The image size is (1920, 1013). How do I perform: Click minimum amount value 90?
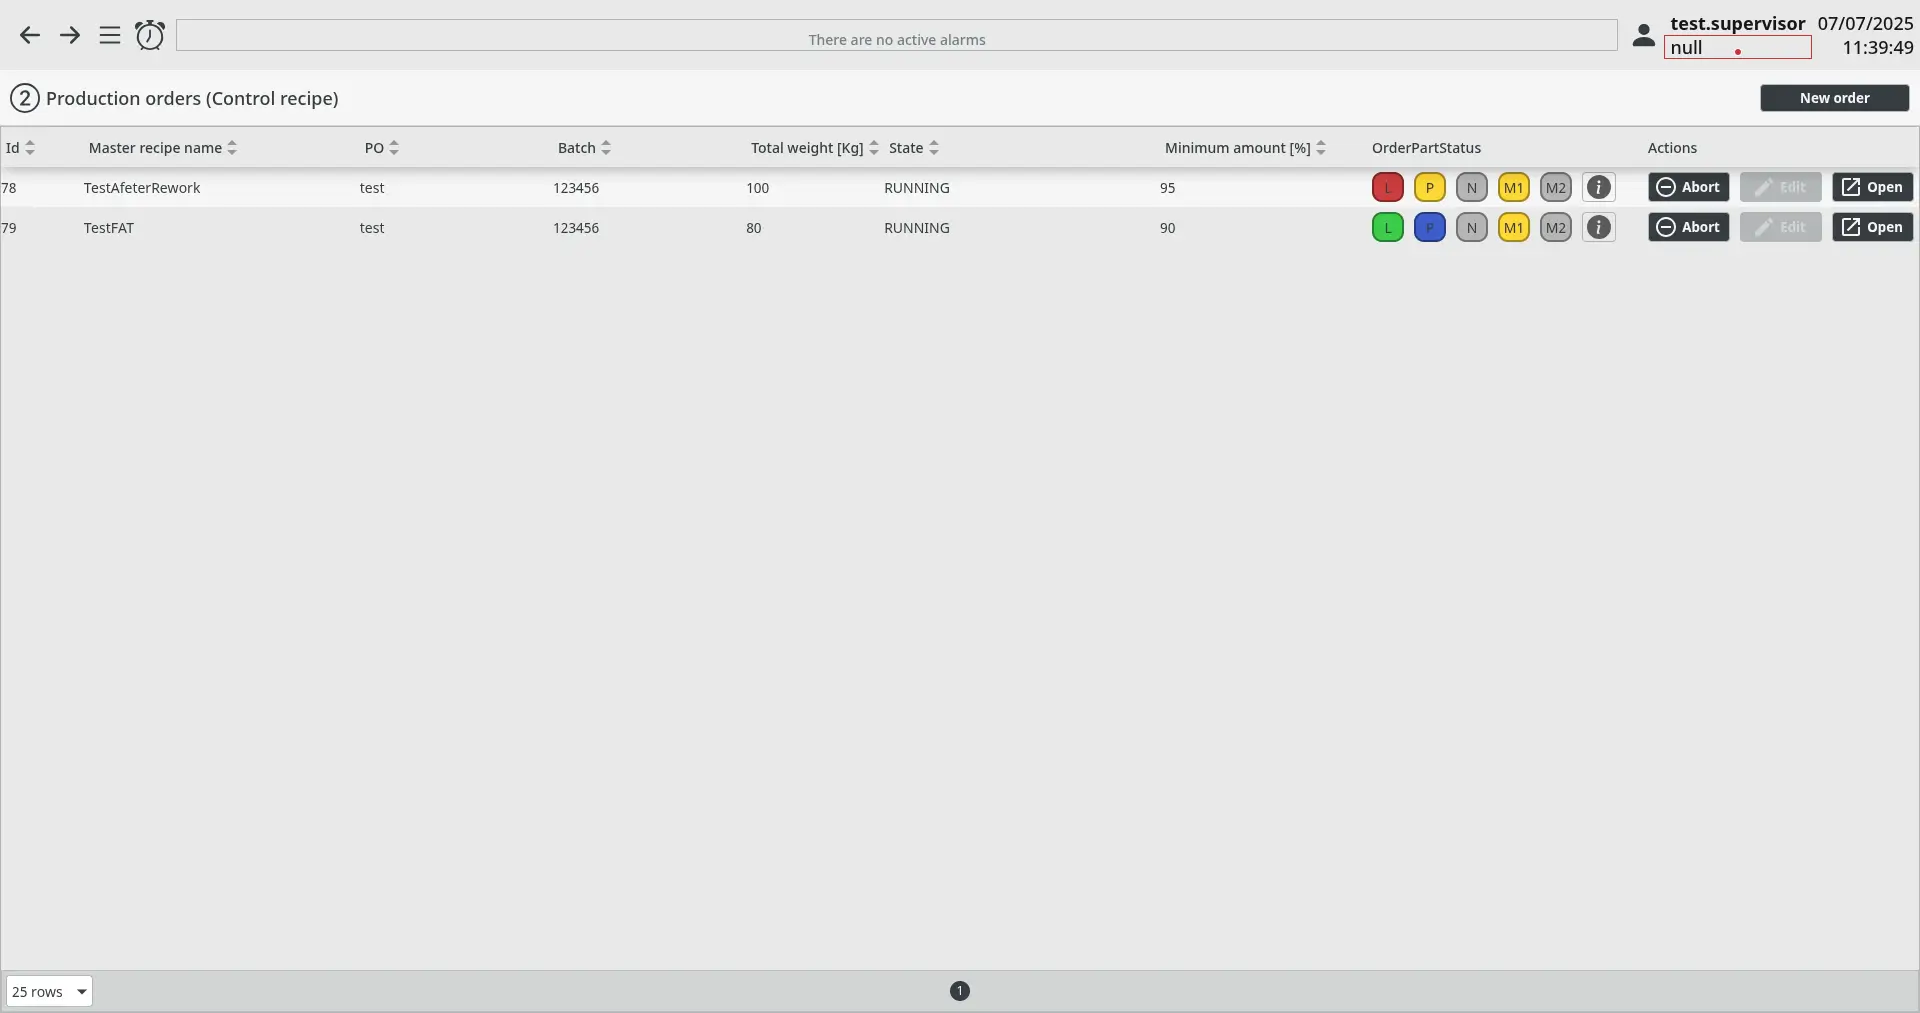pos(1168,228)
